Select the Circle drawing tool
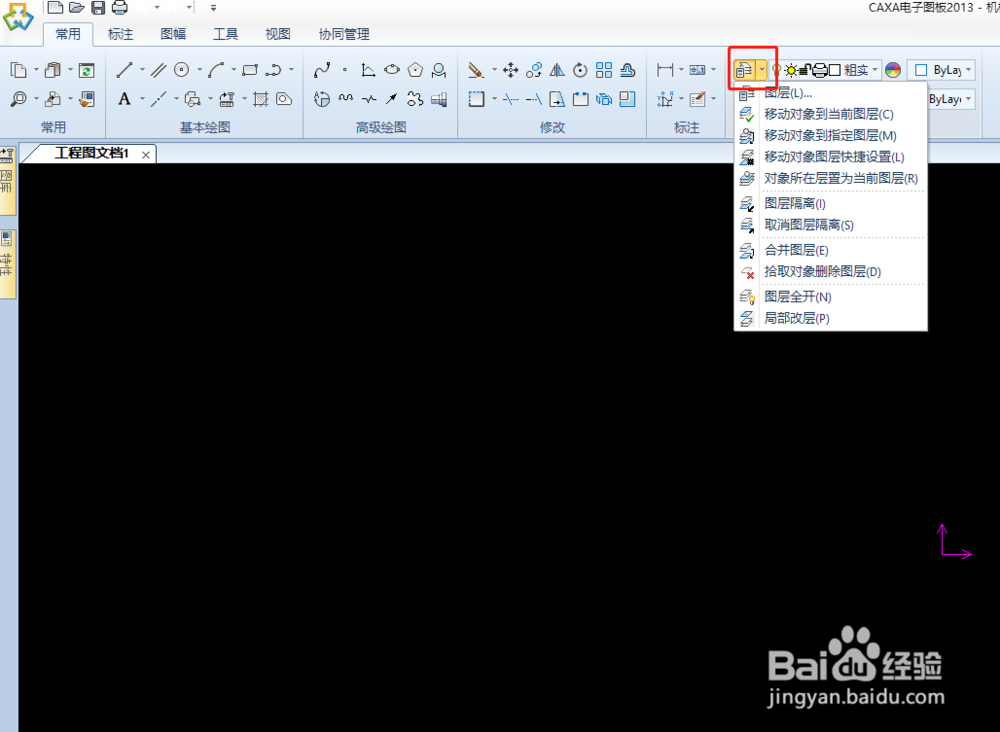The height and width of the screenshot is (732, 1000). coord(182,70)
